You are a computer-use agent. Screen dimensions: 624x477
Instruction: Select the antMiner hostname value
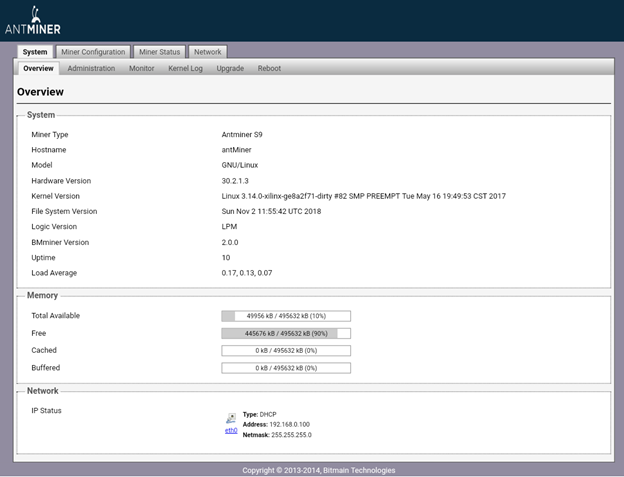236,150
